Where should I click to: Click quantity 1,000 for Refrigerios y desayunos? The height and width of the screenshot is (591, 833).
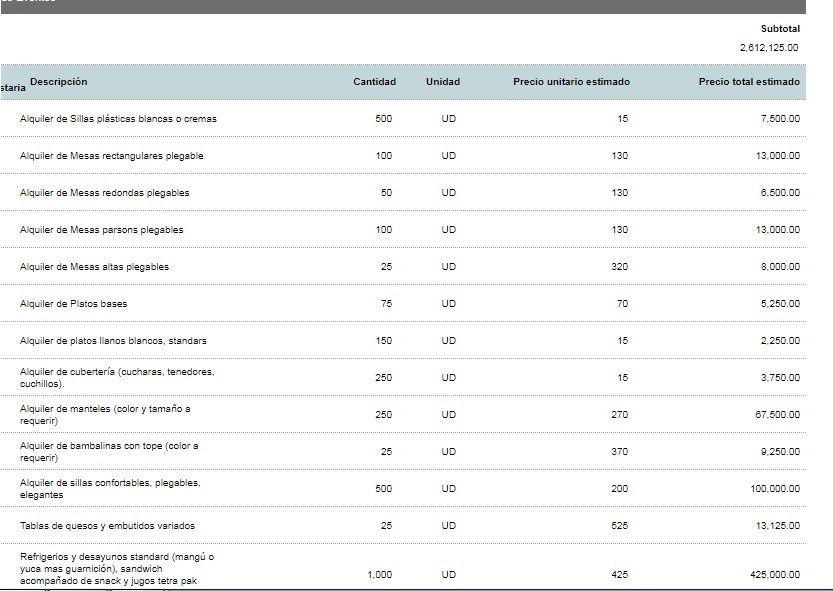(x=379, y=575)
